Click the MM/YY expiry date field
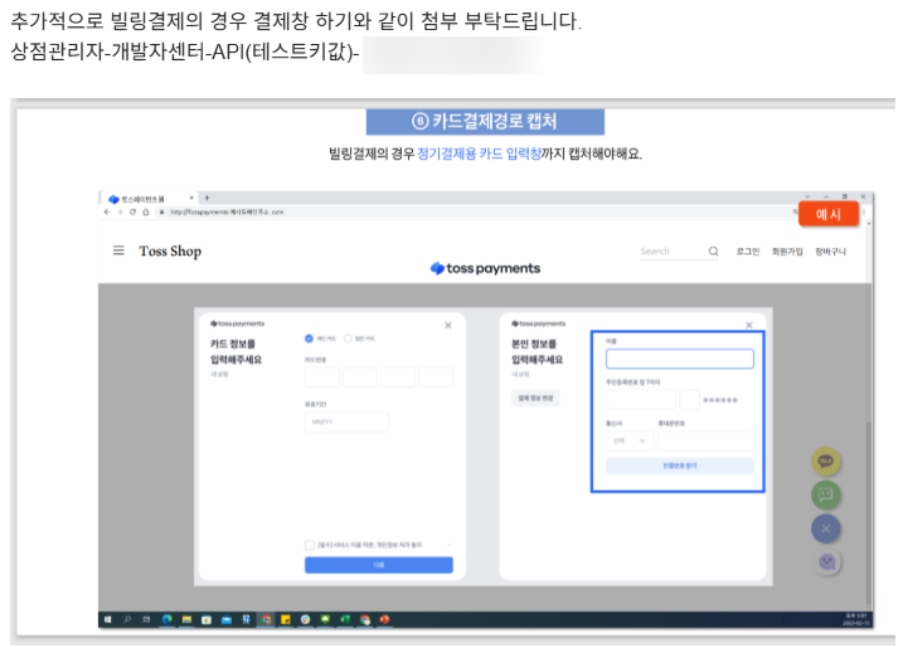Viewport: 902px width, 647px height. point(346,422)
